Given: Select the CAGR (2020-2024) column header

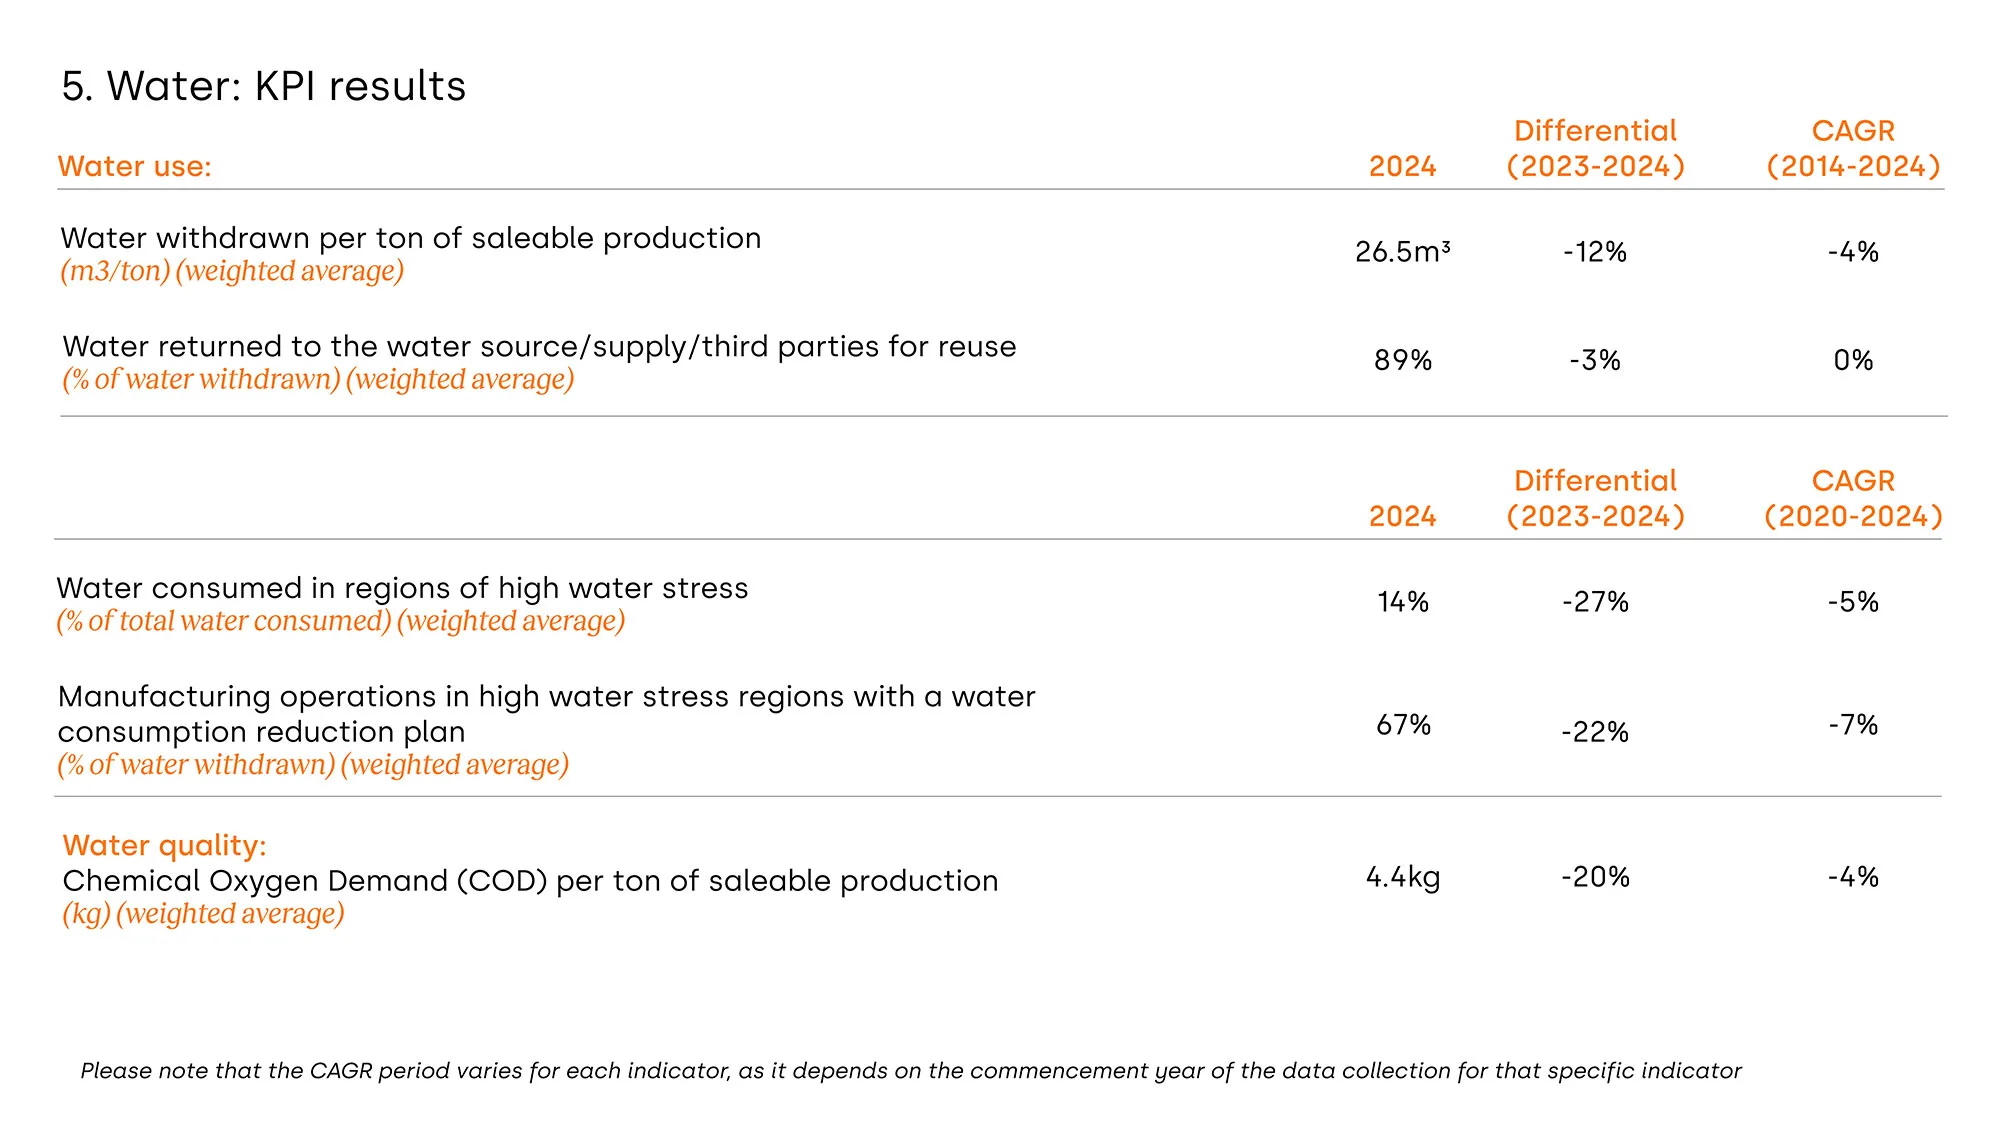Looking at the screenshot, I should pos(1853,499).
